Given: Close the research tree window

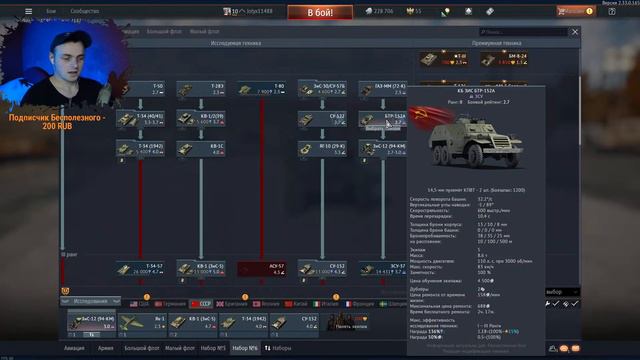Looking at the screenshot, I should [575, 32].
